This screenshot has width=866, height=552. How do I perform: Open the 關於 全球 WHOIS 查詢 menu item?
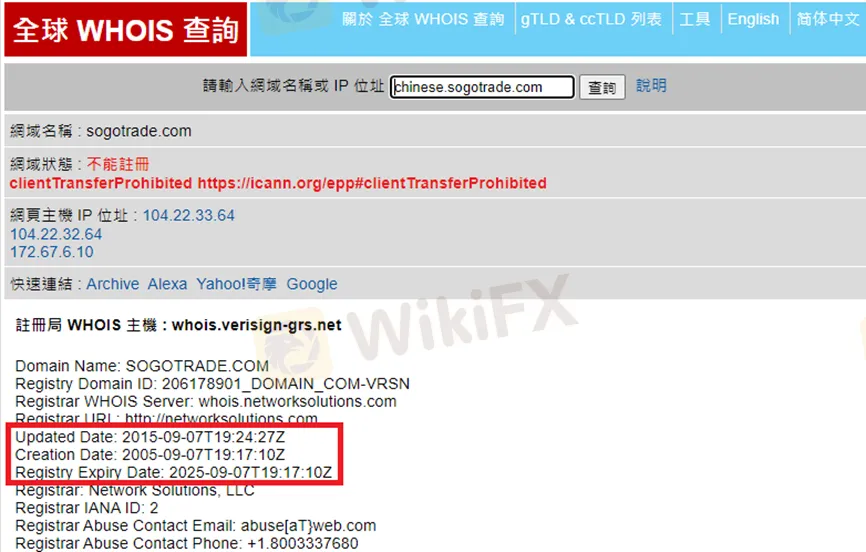coord(423,19)
